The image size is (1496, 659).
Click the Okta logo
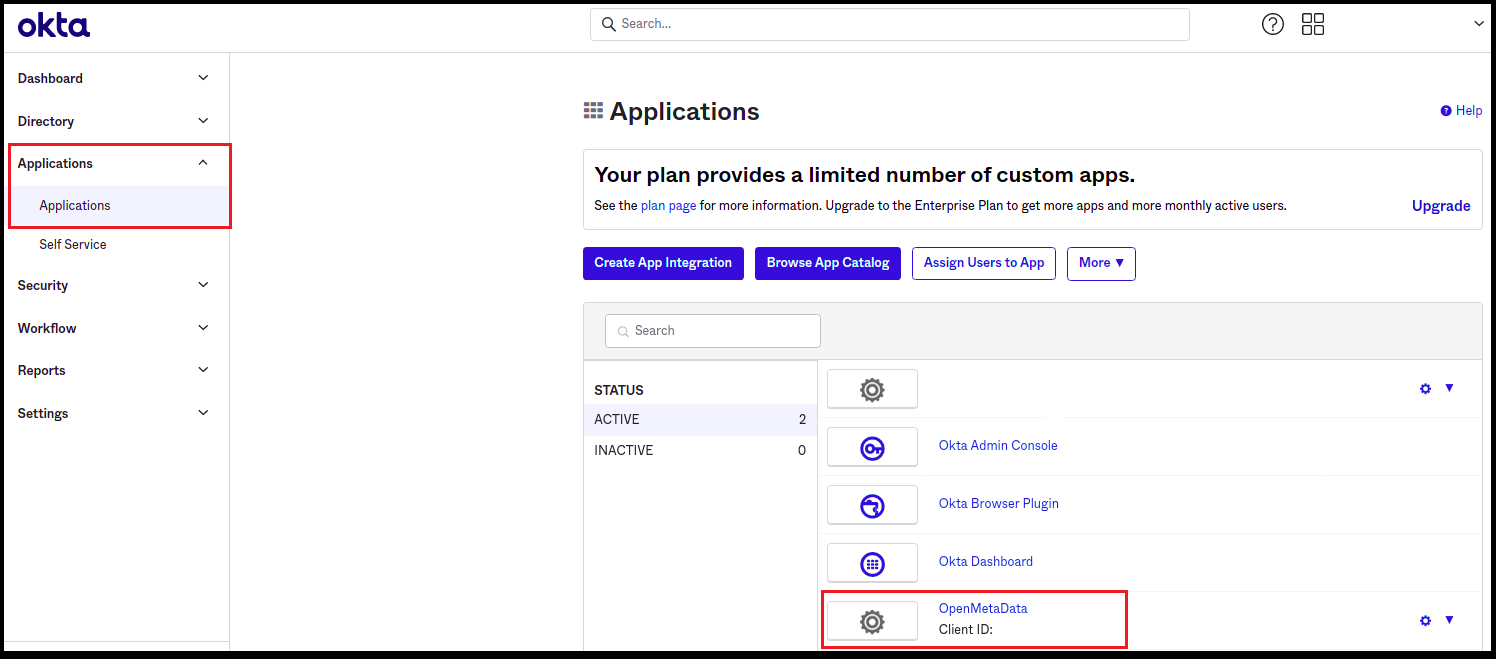click(53, 24)
